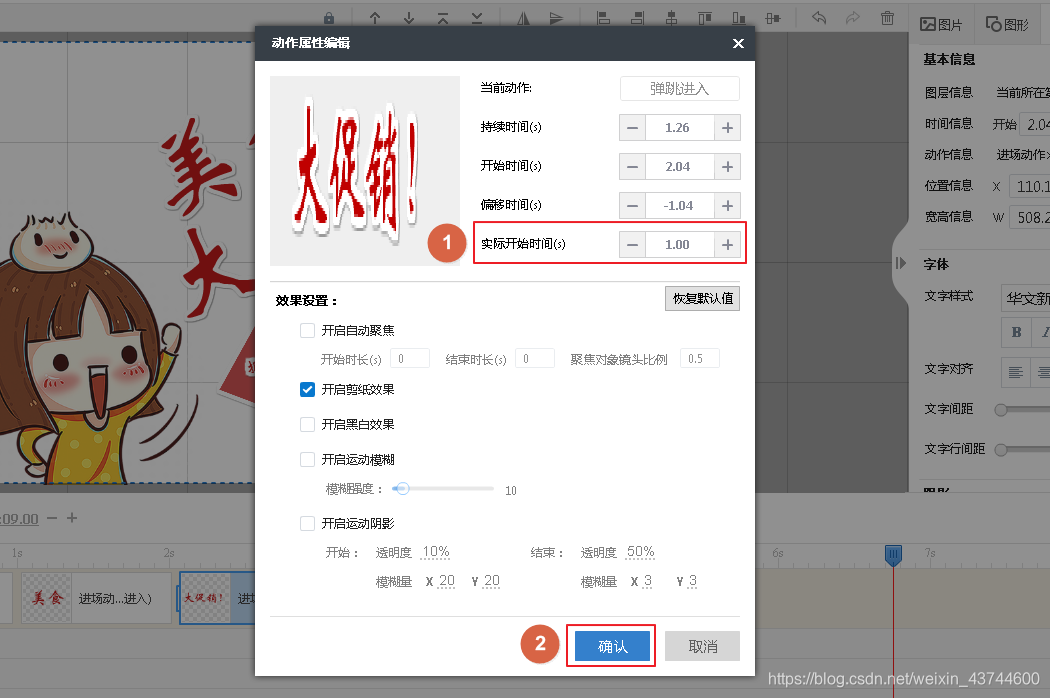The height and width of the screenshot is (698, 1050).
Task: Move layer down with down-arrow icon
Action: pyautogui.click(x=408, y=18)
